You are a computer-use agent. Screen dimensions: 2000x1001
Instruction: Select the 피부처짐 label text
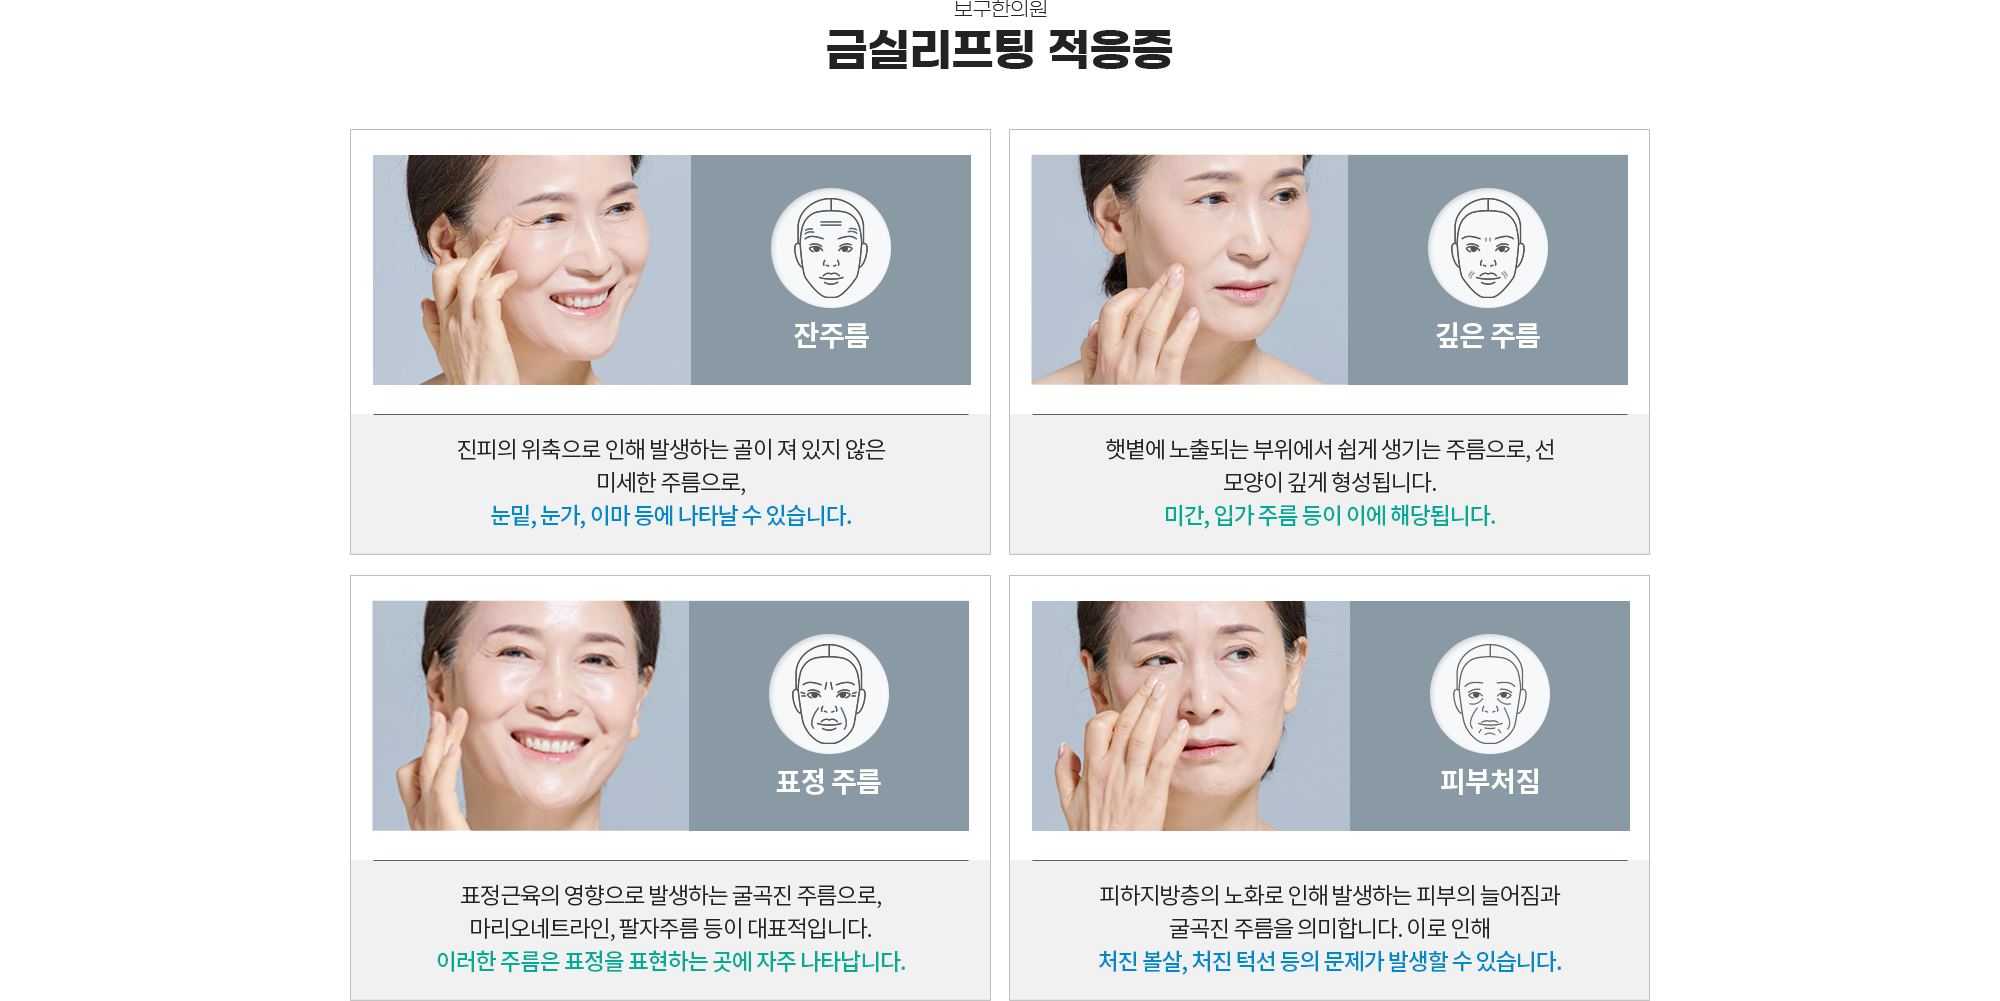[1490, 781]
